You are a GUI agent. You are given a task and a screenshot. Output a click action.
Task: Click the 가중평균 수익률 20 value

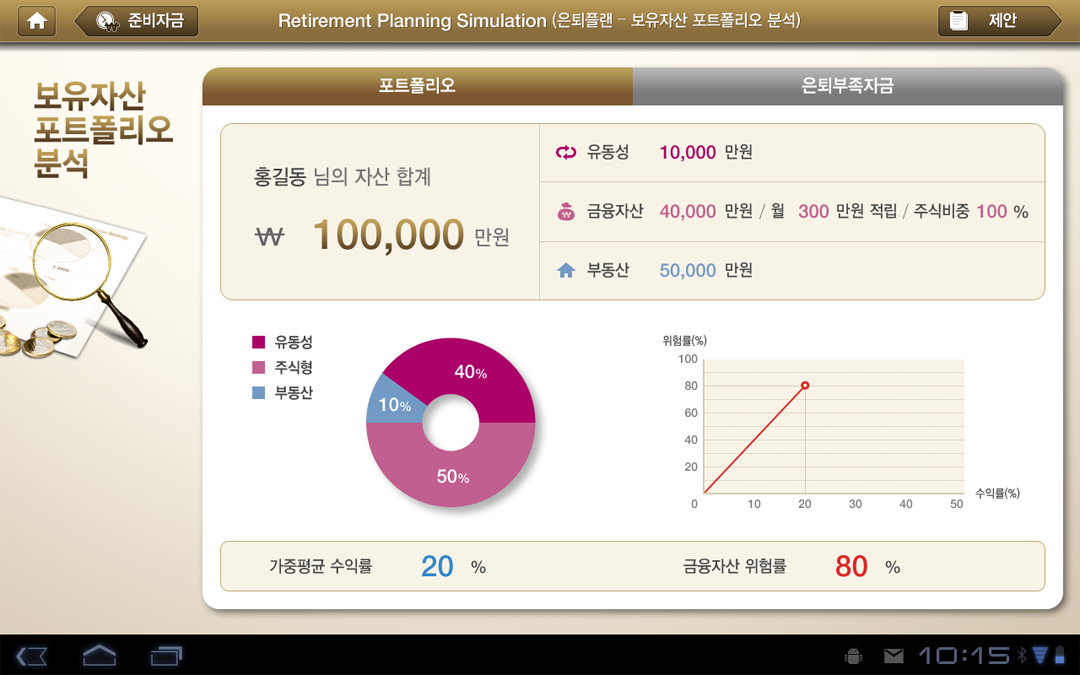click(x=437, y=567)
